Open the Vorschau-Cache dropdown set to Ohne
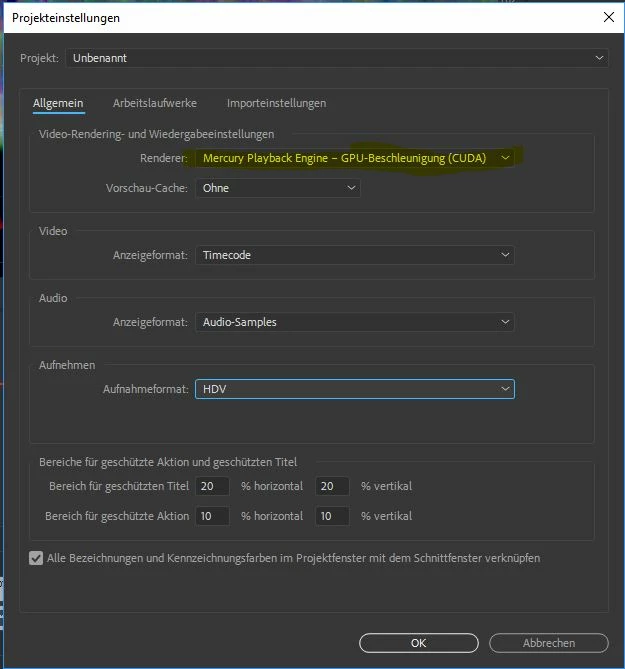This screenshot has width=625, height=669. coord(278,188)
